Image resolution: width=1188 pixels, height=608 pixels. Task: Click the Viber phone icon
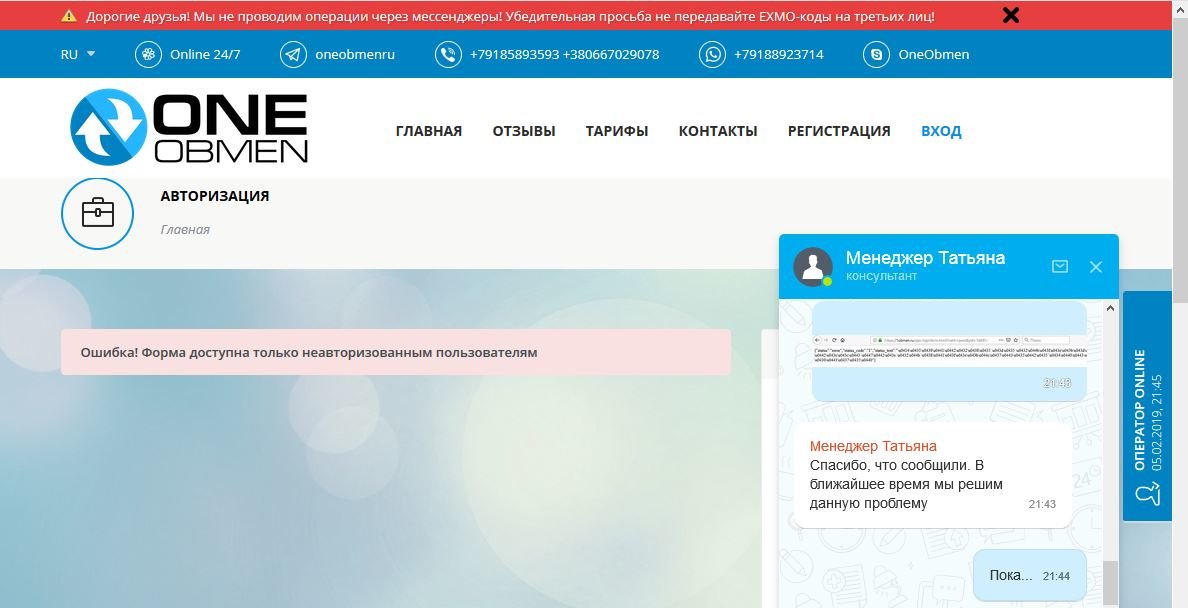(x=448, y=55)
